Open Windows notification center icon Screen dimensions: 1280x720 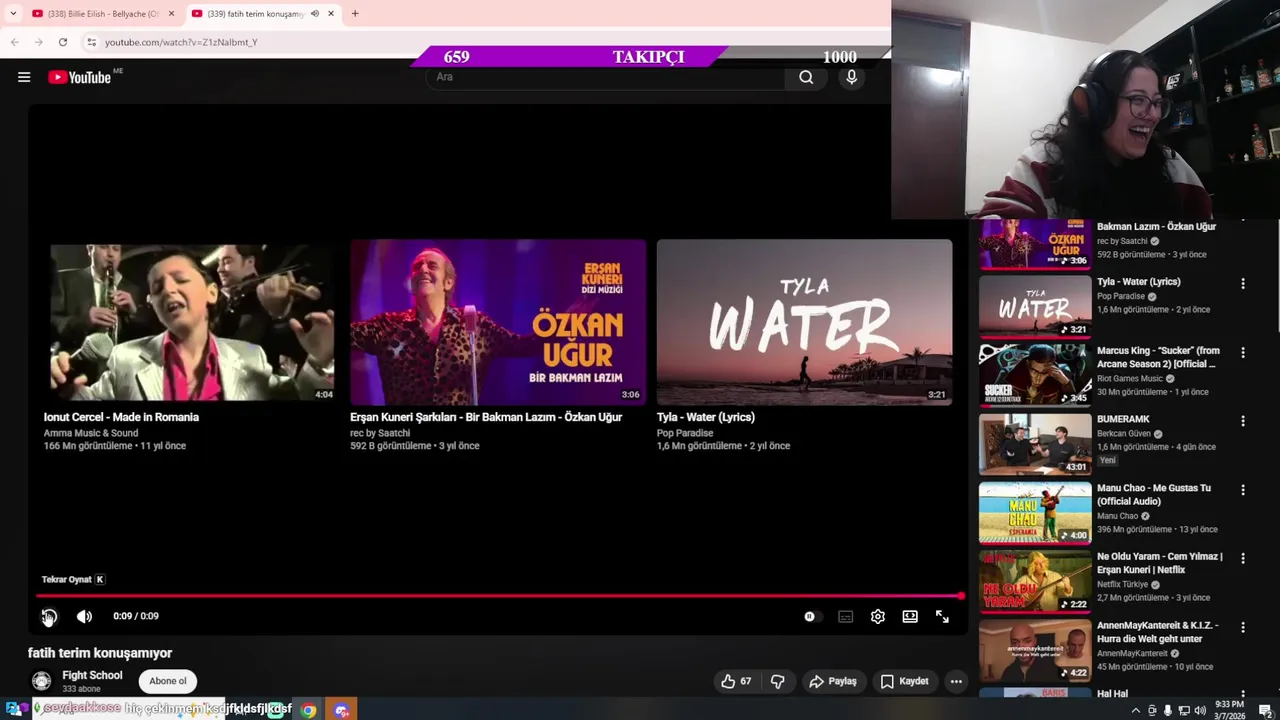[x=1265, y=710]
